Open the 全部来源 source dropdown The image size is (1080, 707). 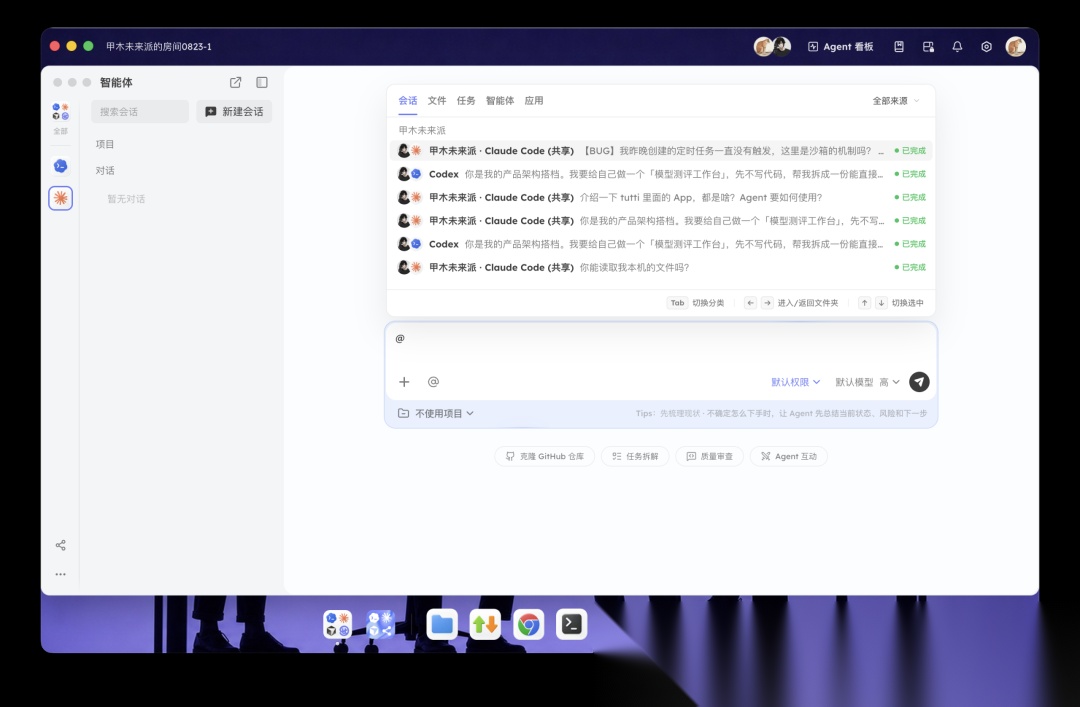coord(895,101)
